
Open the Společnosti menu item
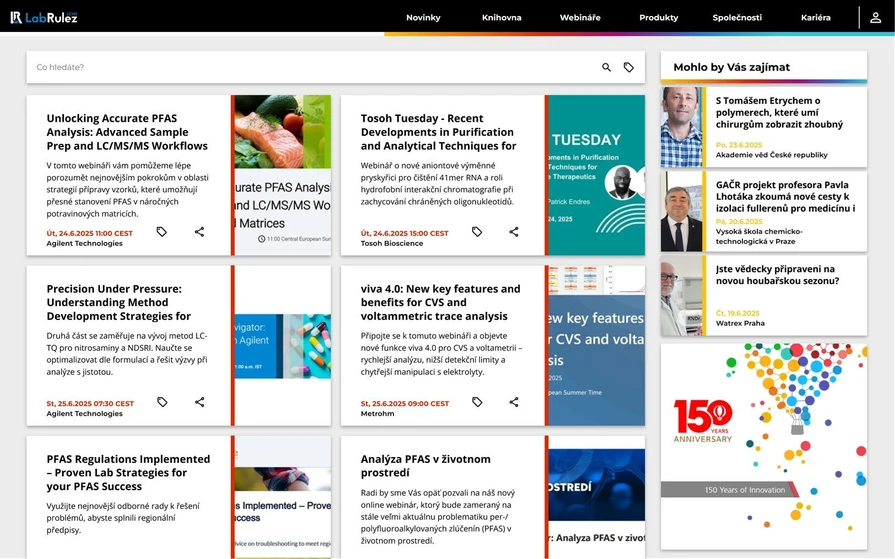(x=737, y=18)
